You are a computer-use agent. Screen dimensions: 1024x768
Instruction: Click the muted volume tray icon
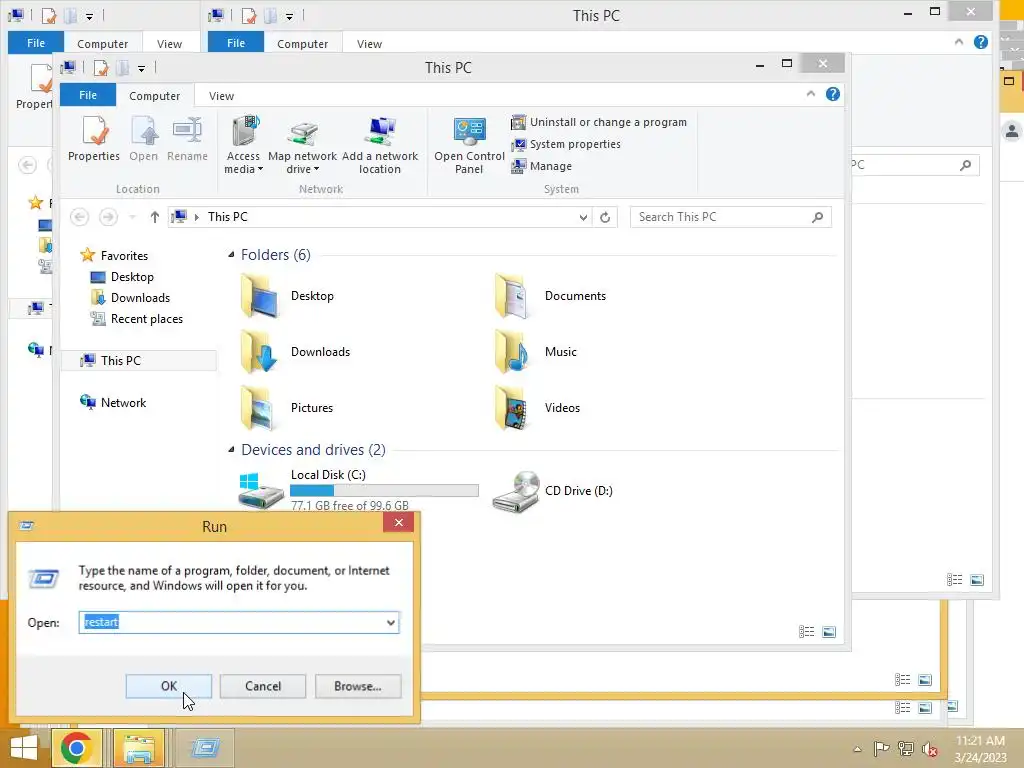[x=930, y=749]
